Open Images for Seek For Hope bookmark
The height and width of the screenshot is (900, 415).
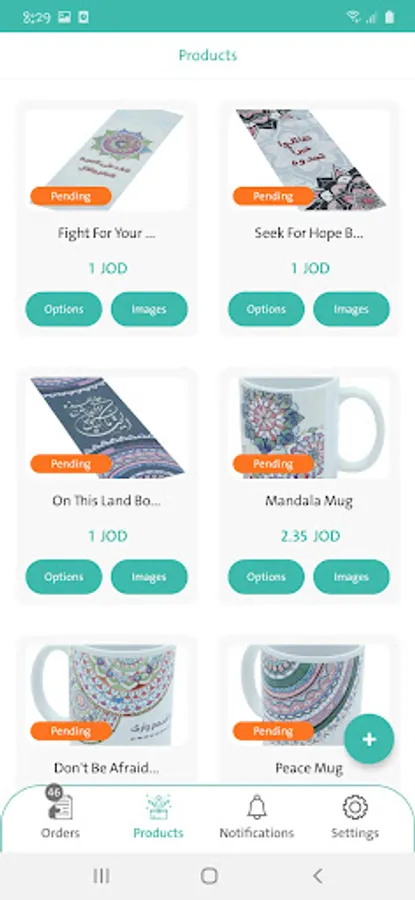[x=351, y=309]
